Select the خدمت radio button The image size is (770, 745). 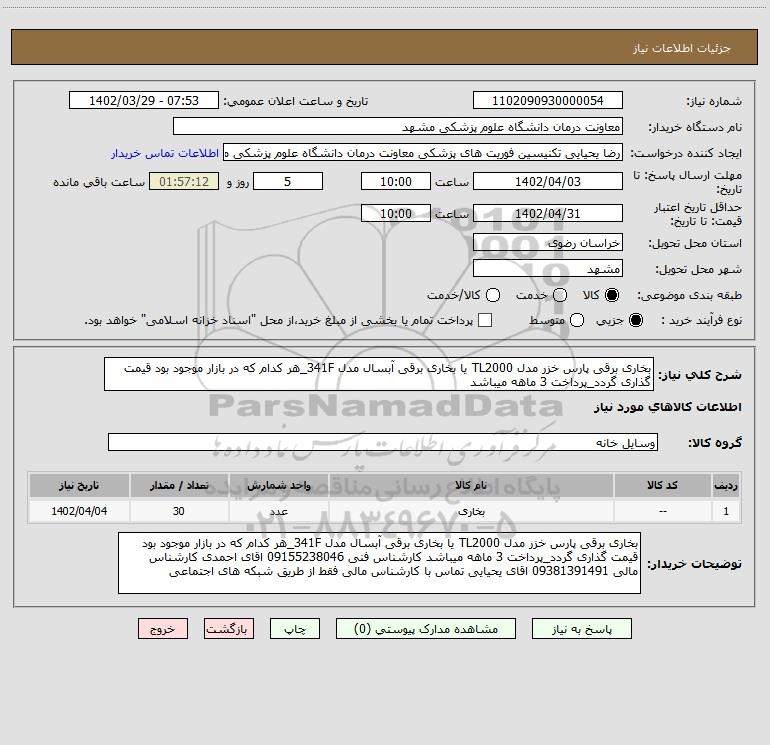tap(560, 295)
